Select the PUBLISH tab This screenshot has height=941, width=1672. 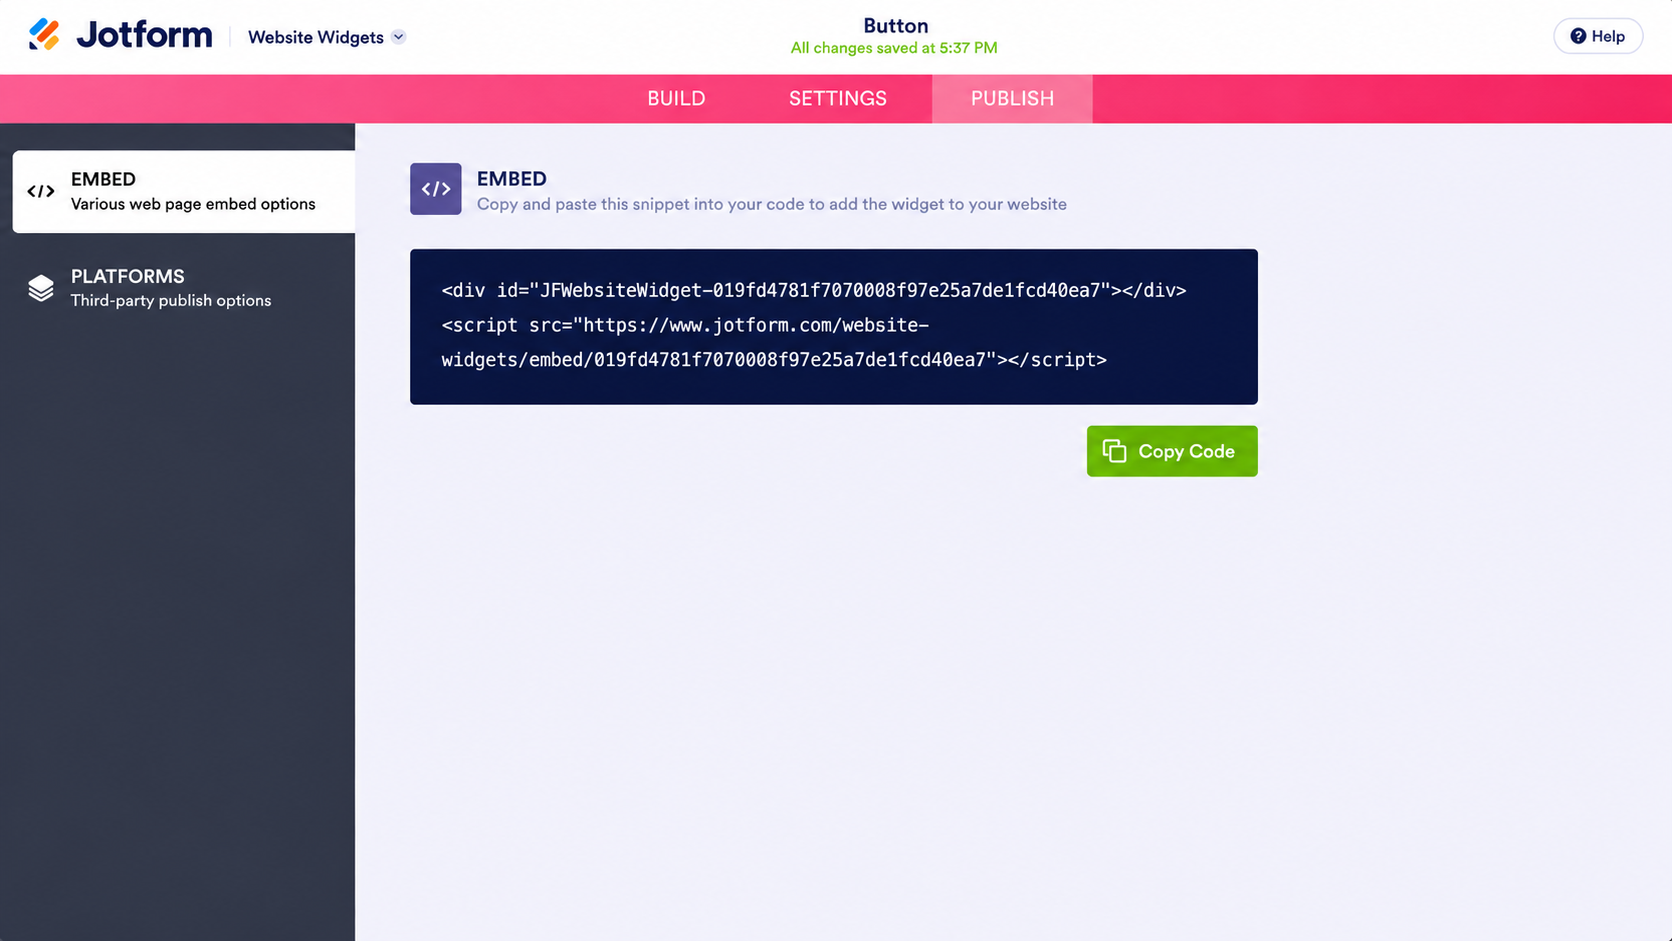click(1012, 99)
